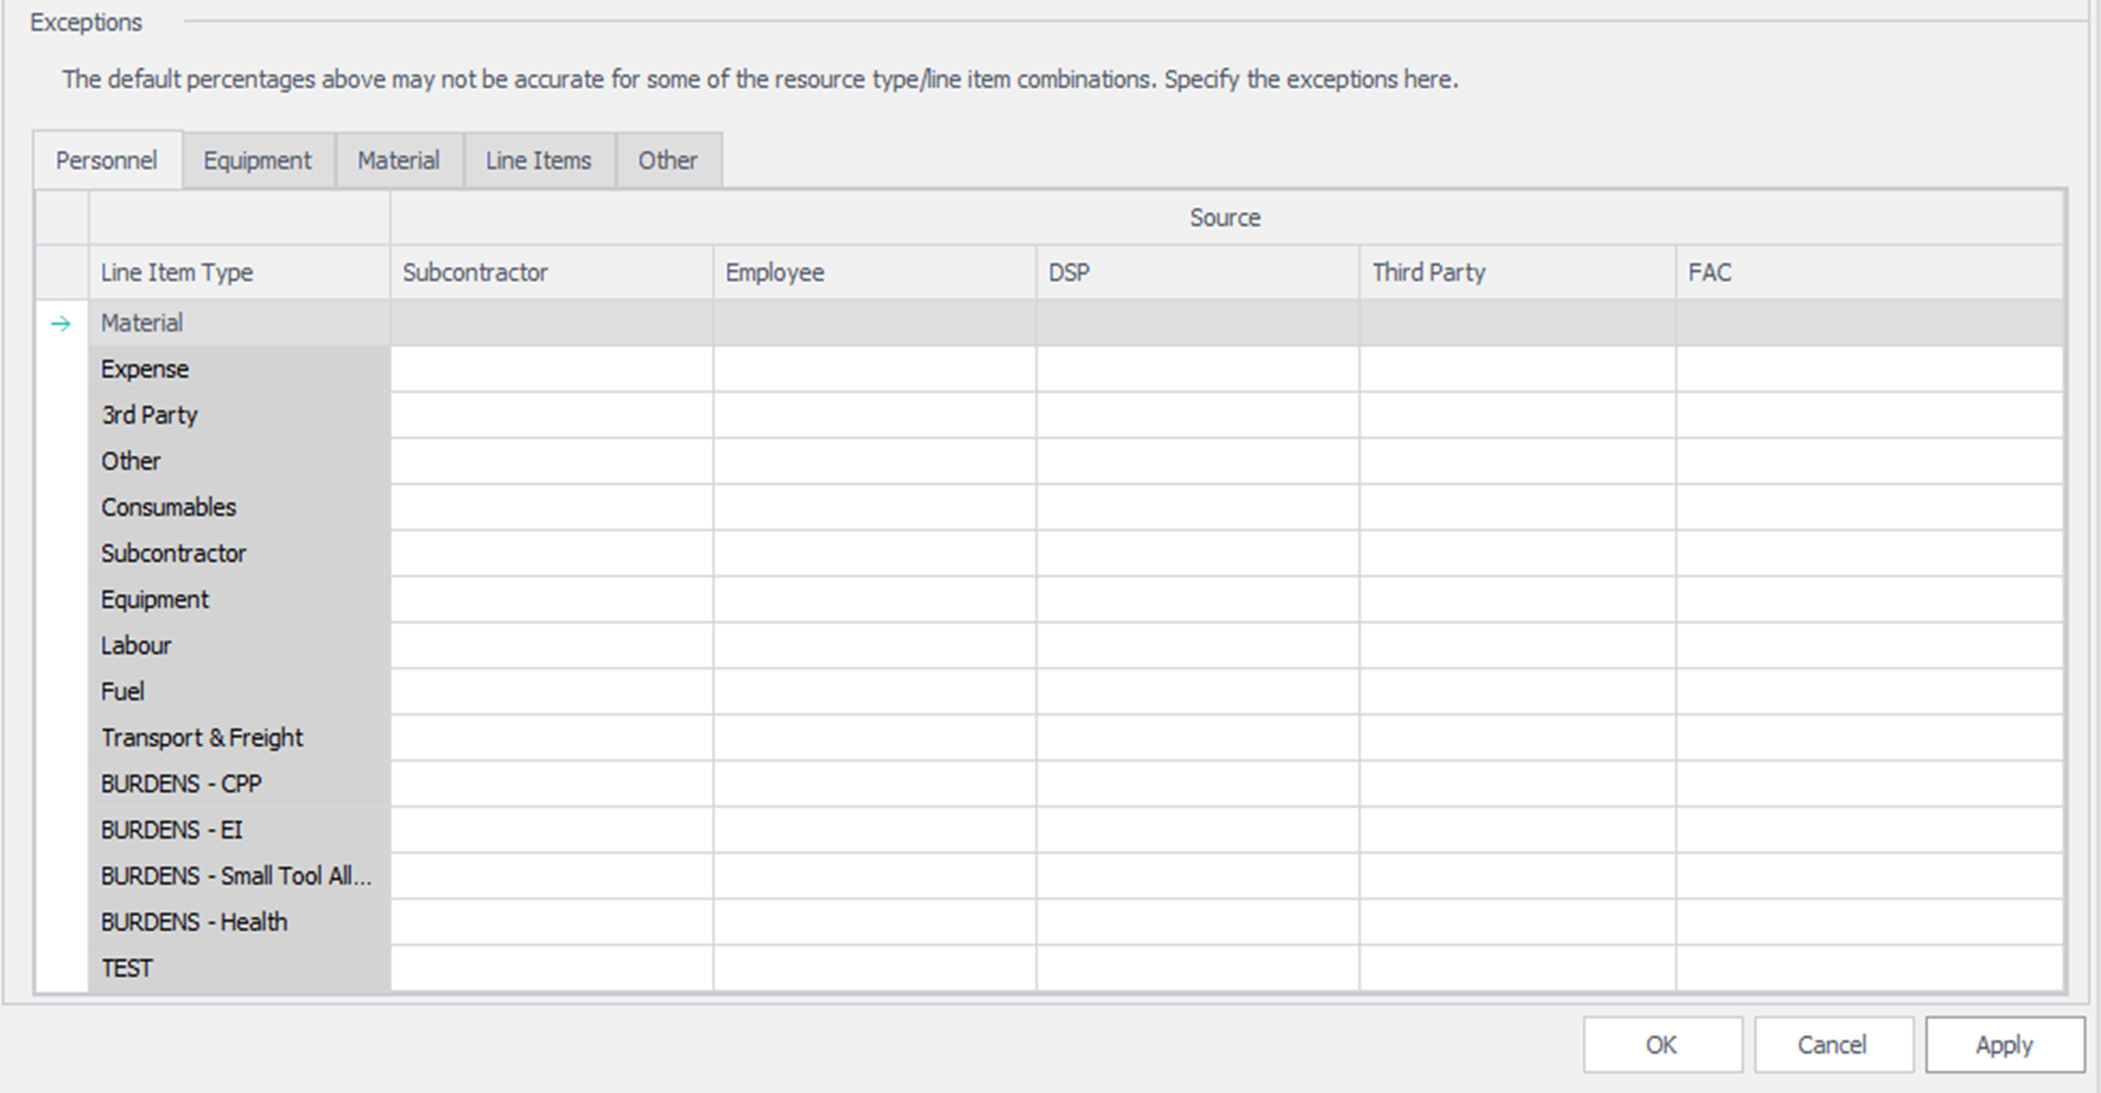Click Subcontractor cell in Expense row

pyautogui.click(x=551, y=369)
